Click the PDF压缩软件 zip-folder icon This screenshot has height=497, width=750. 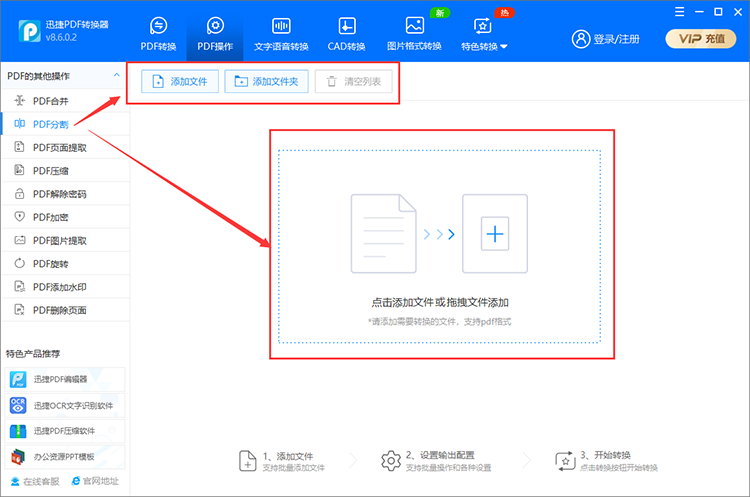[x=19, y=431]
